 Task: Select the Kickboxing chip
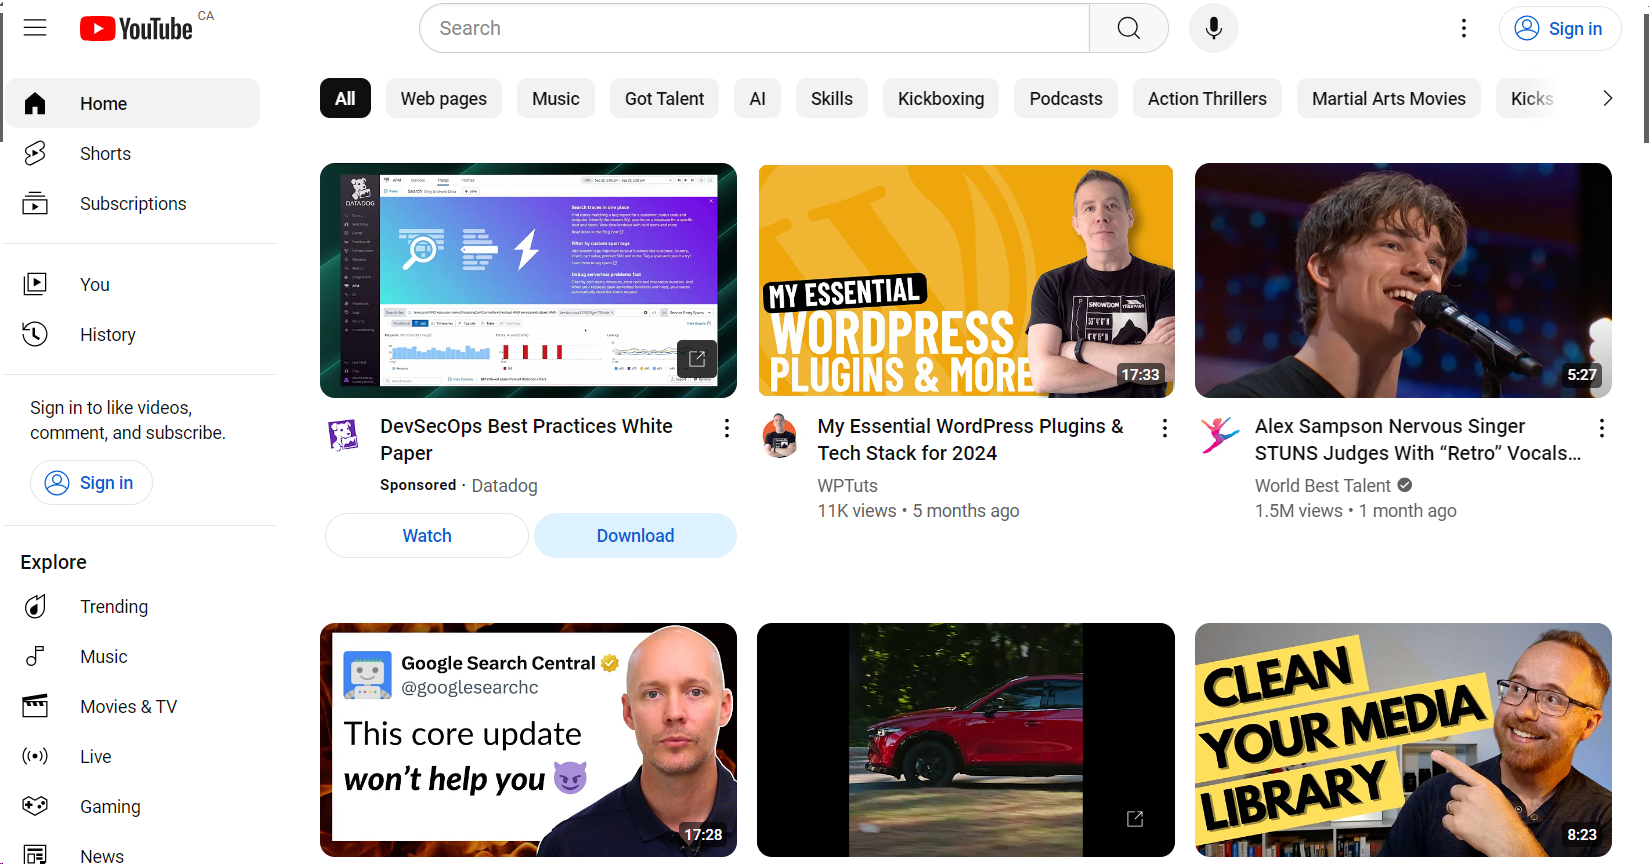tap(941, 98)
